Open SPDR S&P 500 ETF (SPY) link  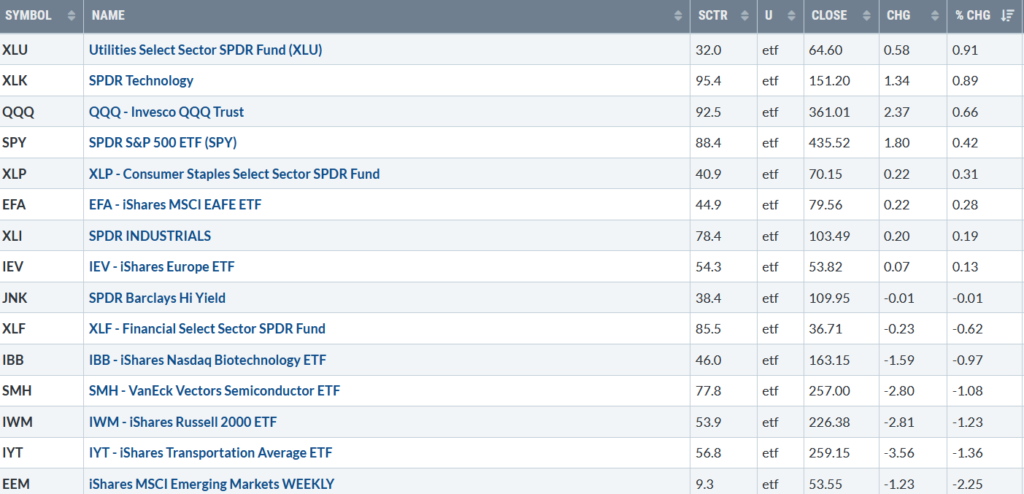click(x=163, y=142)
